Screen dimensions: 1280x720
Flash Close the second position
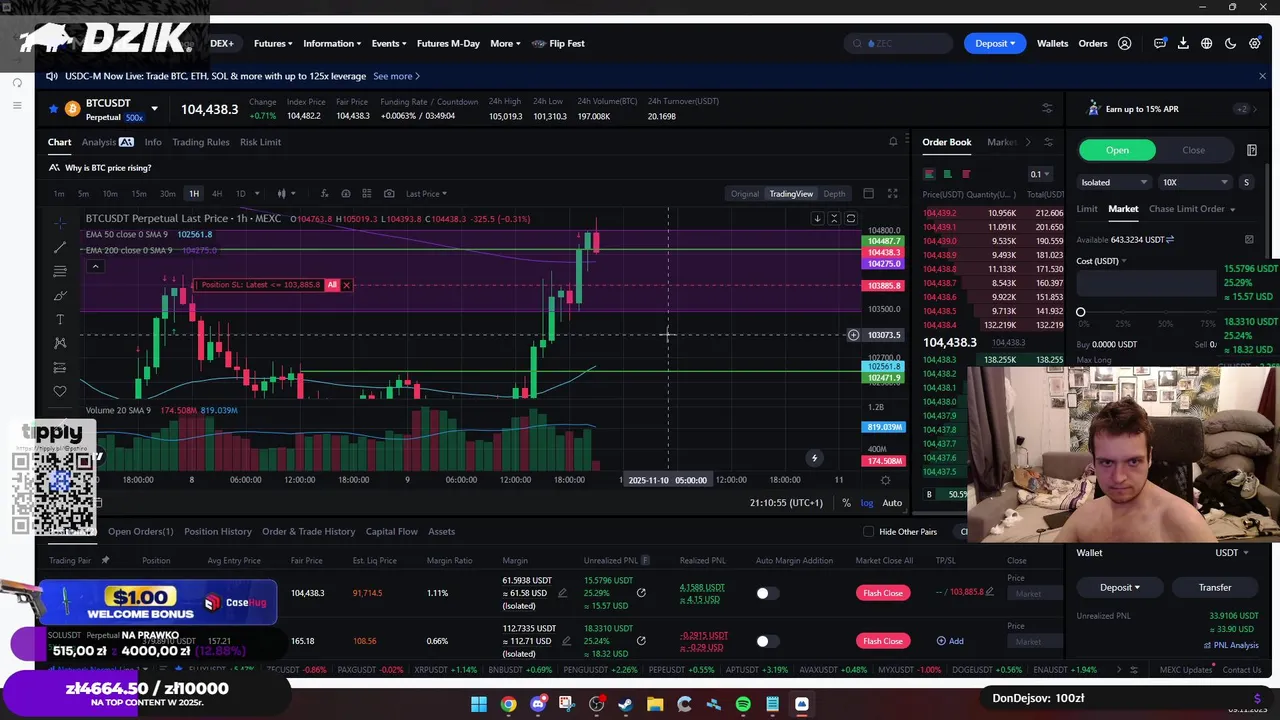pyautogui.click(x=882, y=641)
